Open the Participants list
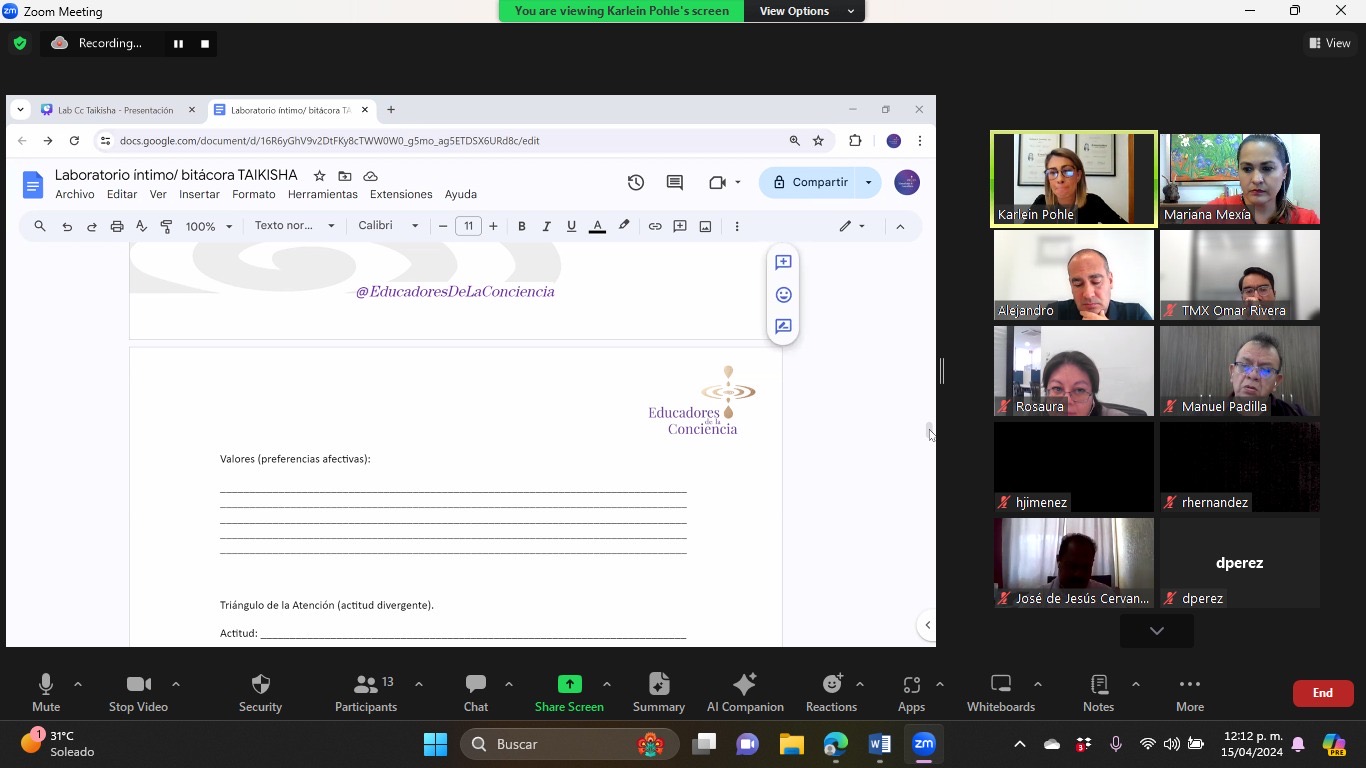1366x768 pixels. click(x=366, y=692)
